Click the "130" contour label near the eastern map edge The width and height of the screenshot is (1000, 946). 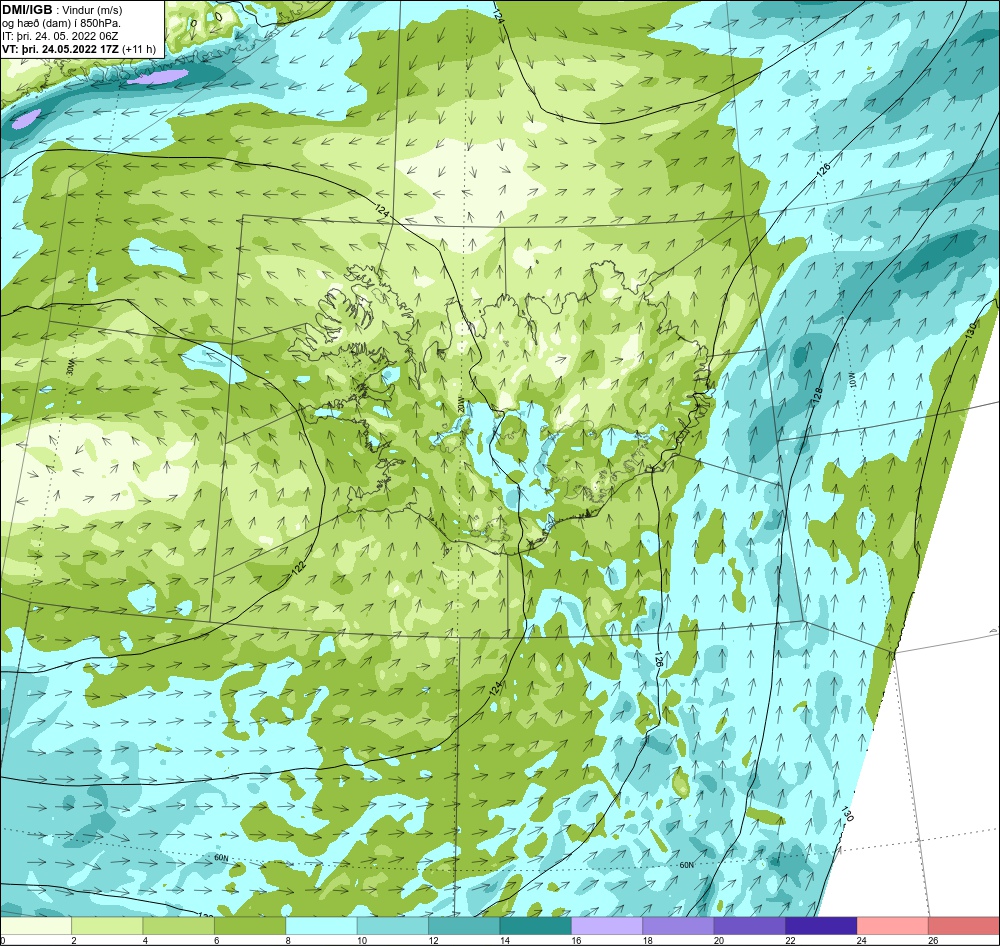(971, 329)
